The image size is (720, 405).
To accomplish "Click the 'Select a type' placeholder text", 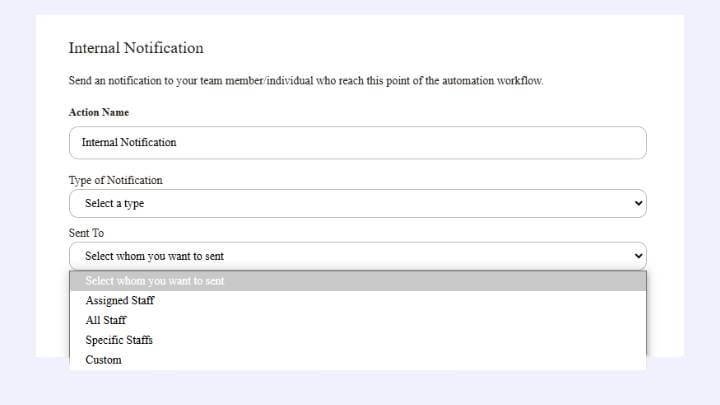I will pos(114,204).
